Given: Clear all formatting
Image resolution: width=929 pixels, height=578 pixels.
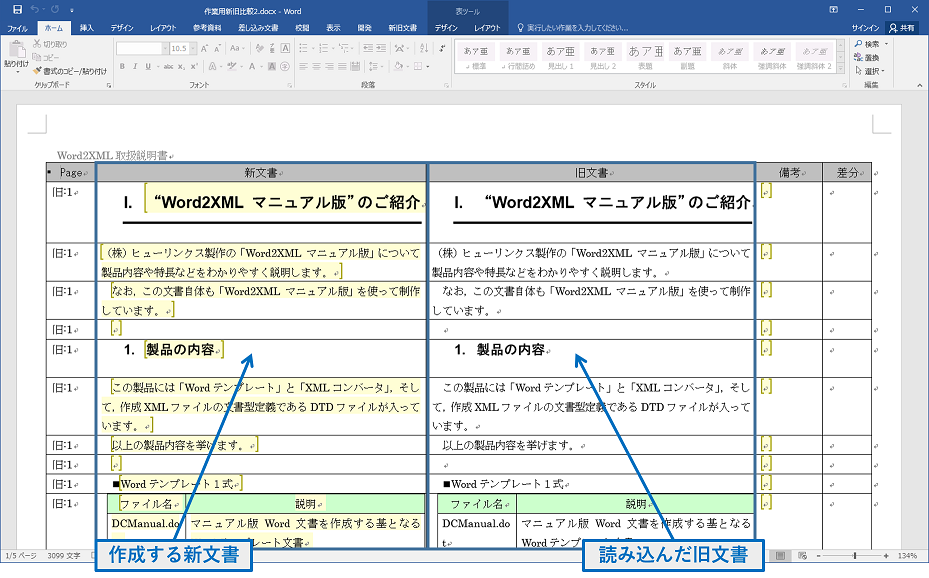Looking at the screenshot, I should point(260,49).
